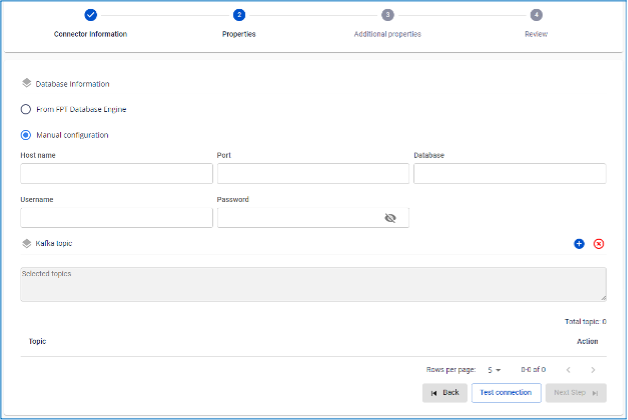628x420 pixels.
Task: Go to step 4 Review circle
Action: point(536,15)
